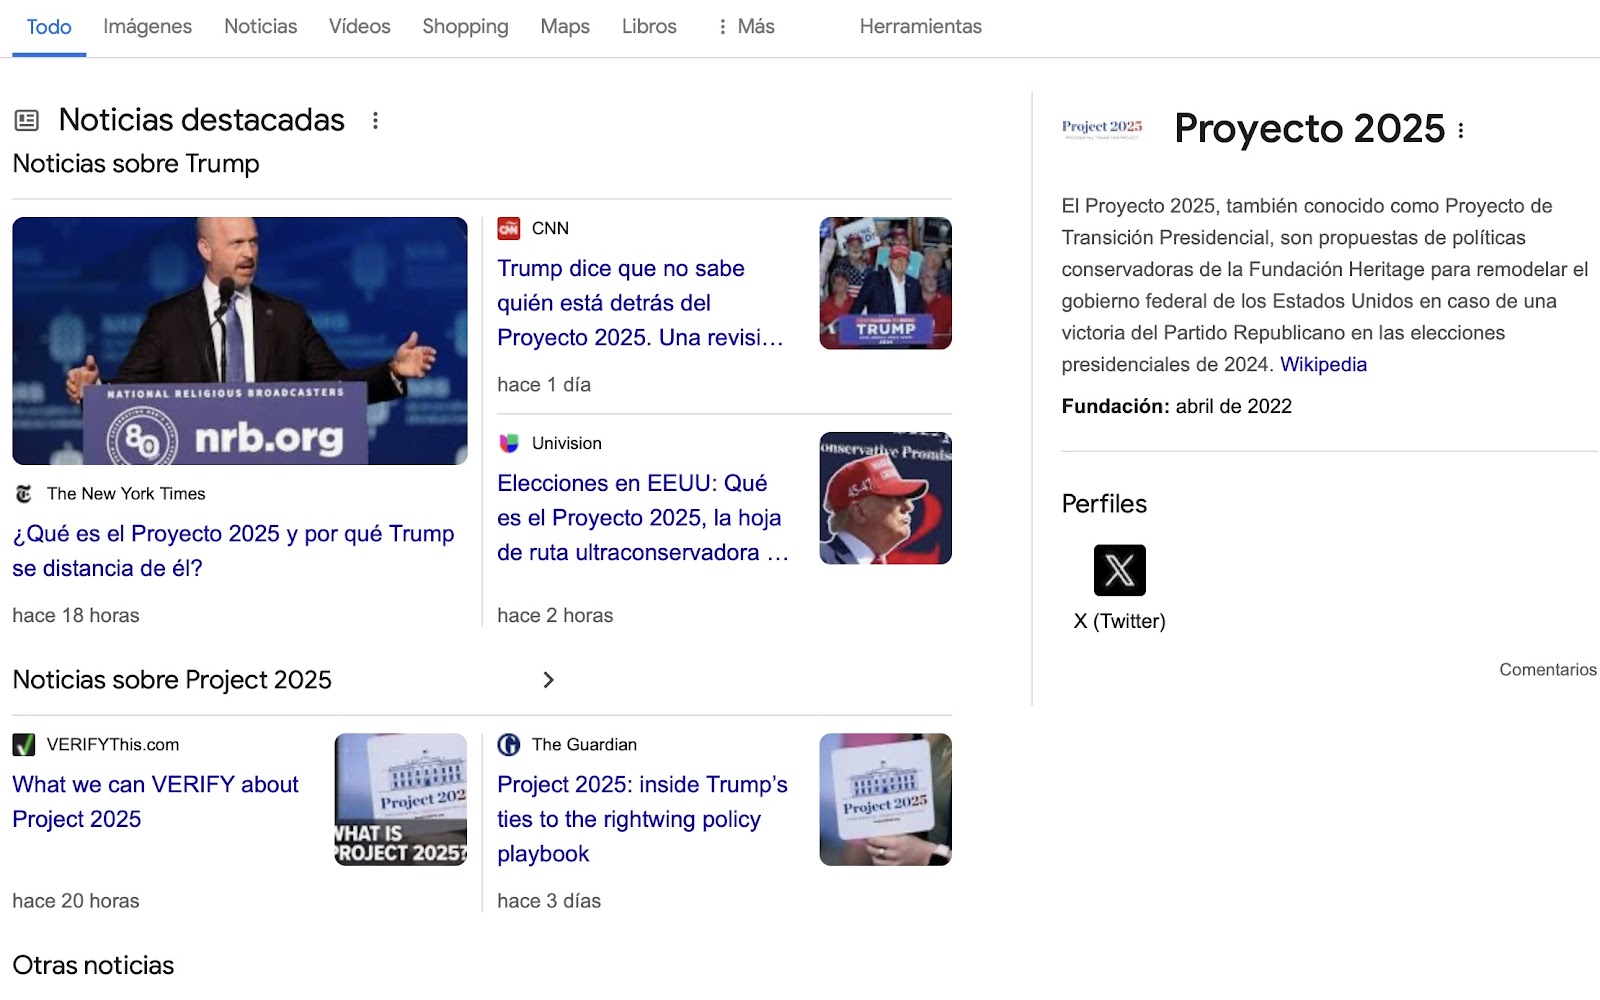
Task: Click the Proyecto 2025 panel title
Action: point(1309,129)
